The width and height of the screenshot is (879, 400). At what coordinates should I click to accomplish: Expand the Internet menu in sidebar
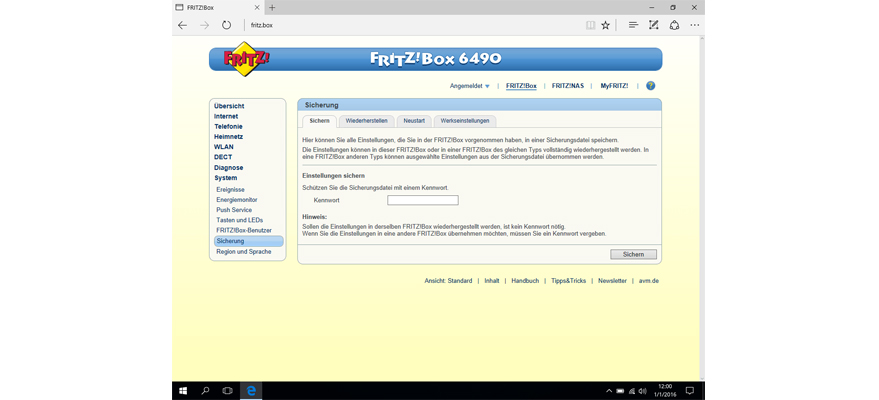point(226,116)
